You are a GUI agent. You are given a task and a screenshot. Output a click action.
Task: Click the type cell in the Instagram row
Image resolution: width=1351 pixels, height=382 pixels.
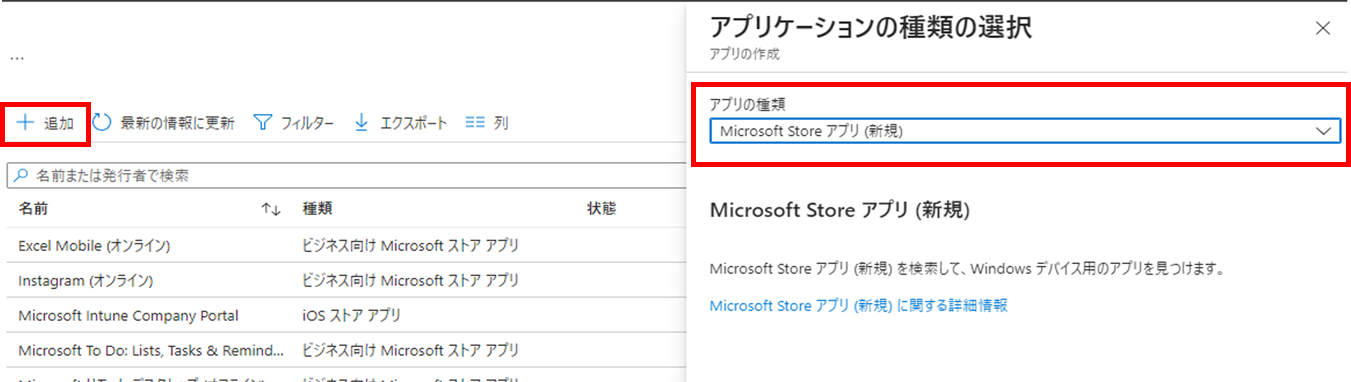(411, 280)
